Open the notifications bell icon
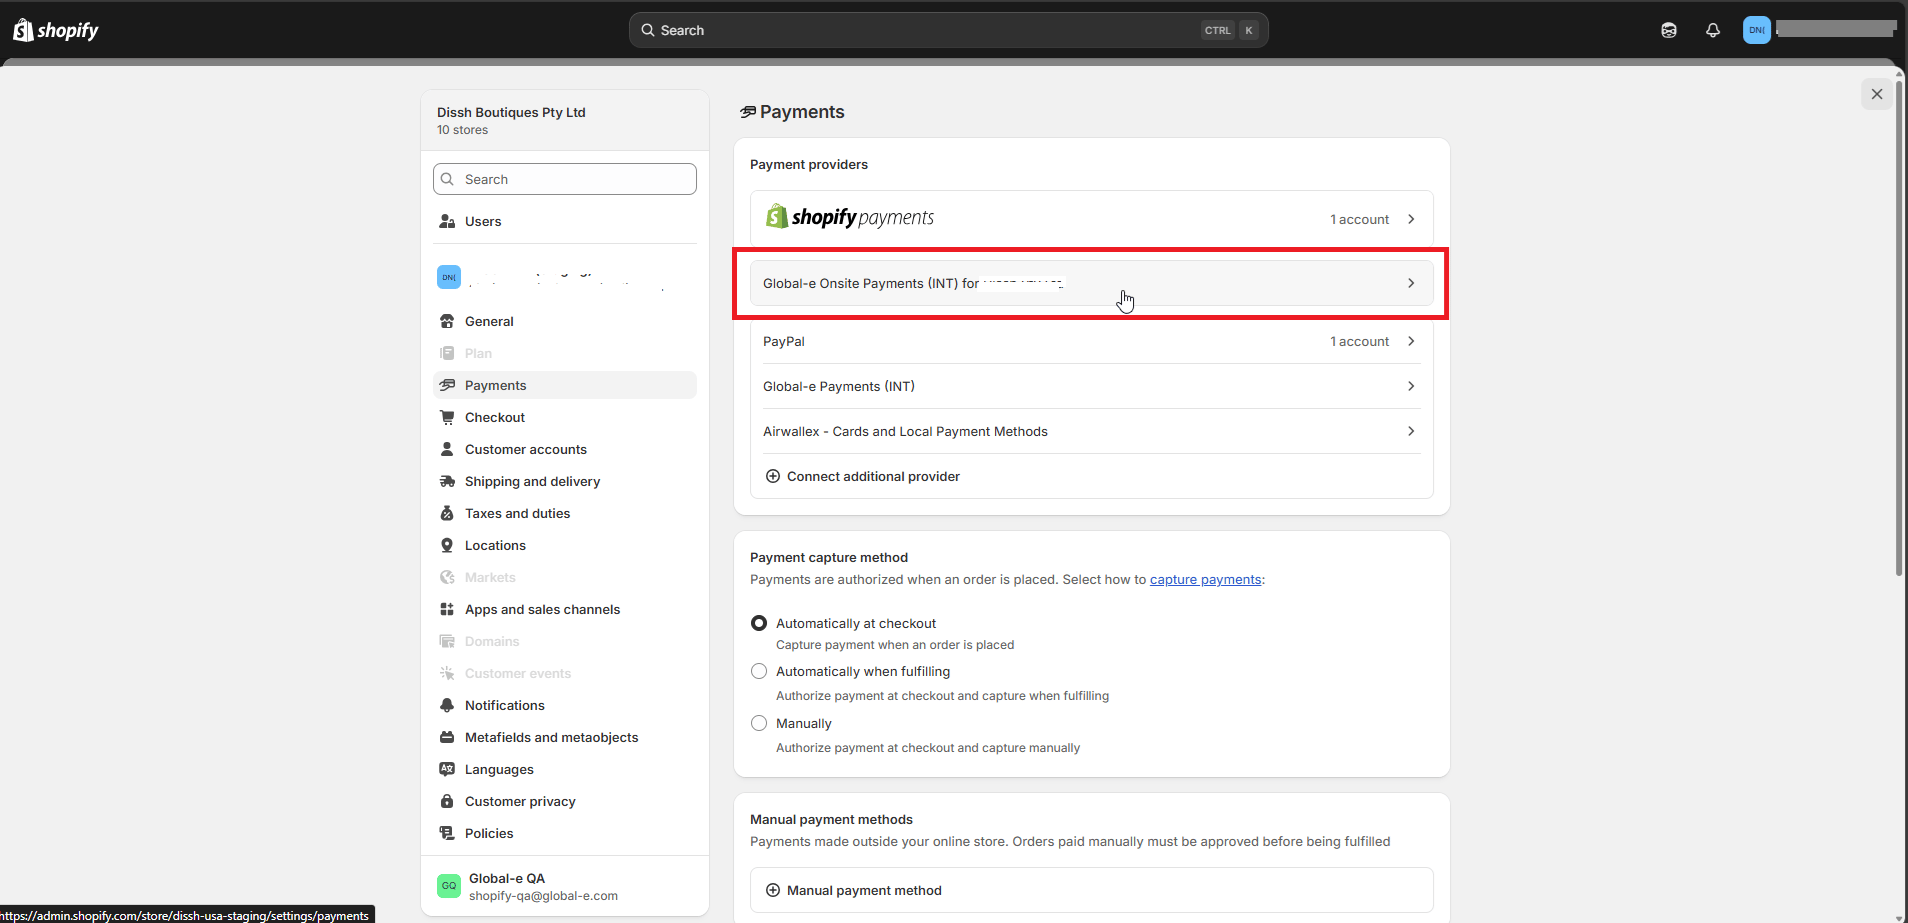Viewport: 1908px width, 923px height. click(x=1713, y=30)
